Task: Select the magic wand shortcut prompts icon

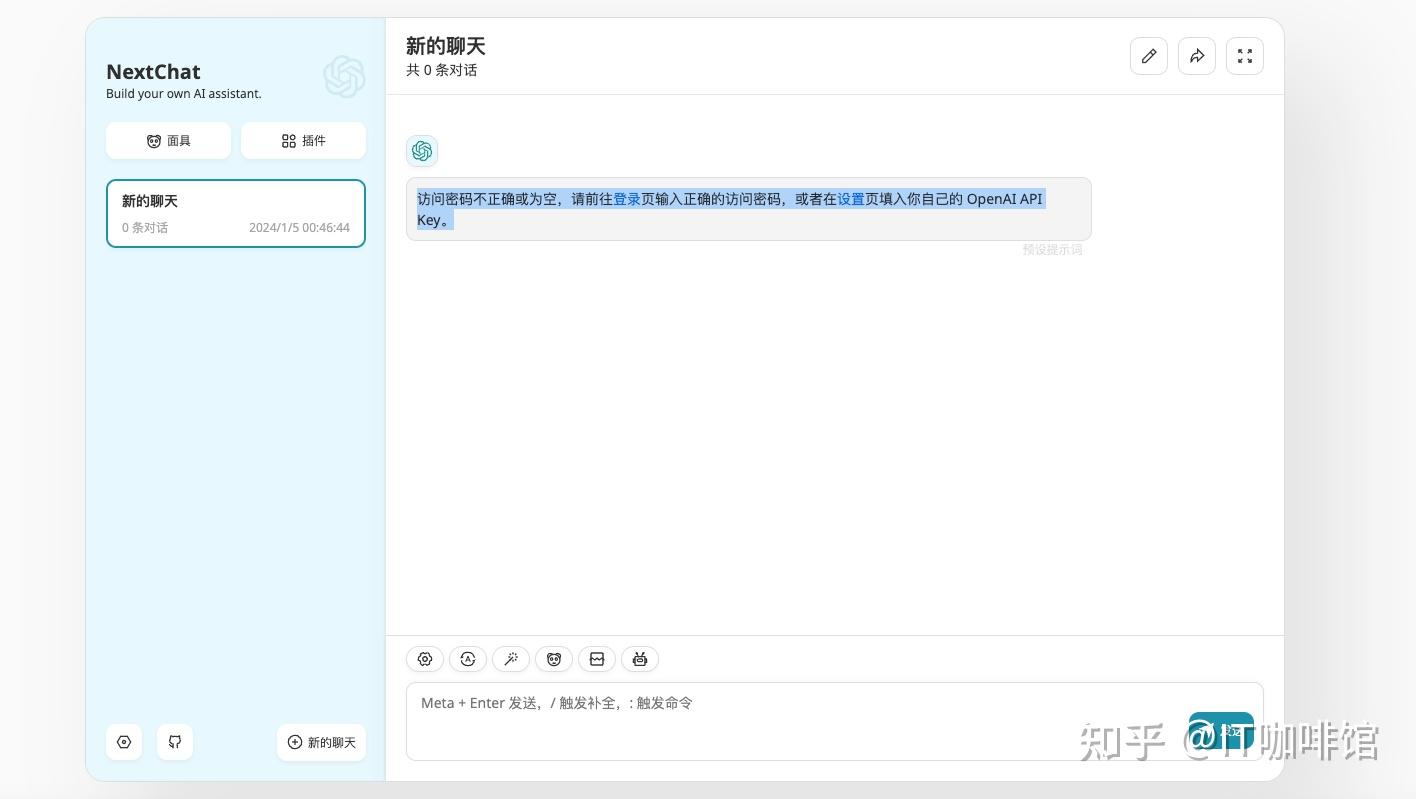Action: coord(511,659)
